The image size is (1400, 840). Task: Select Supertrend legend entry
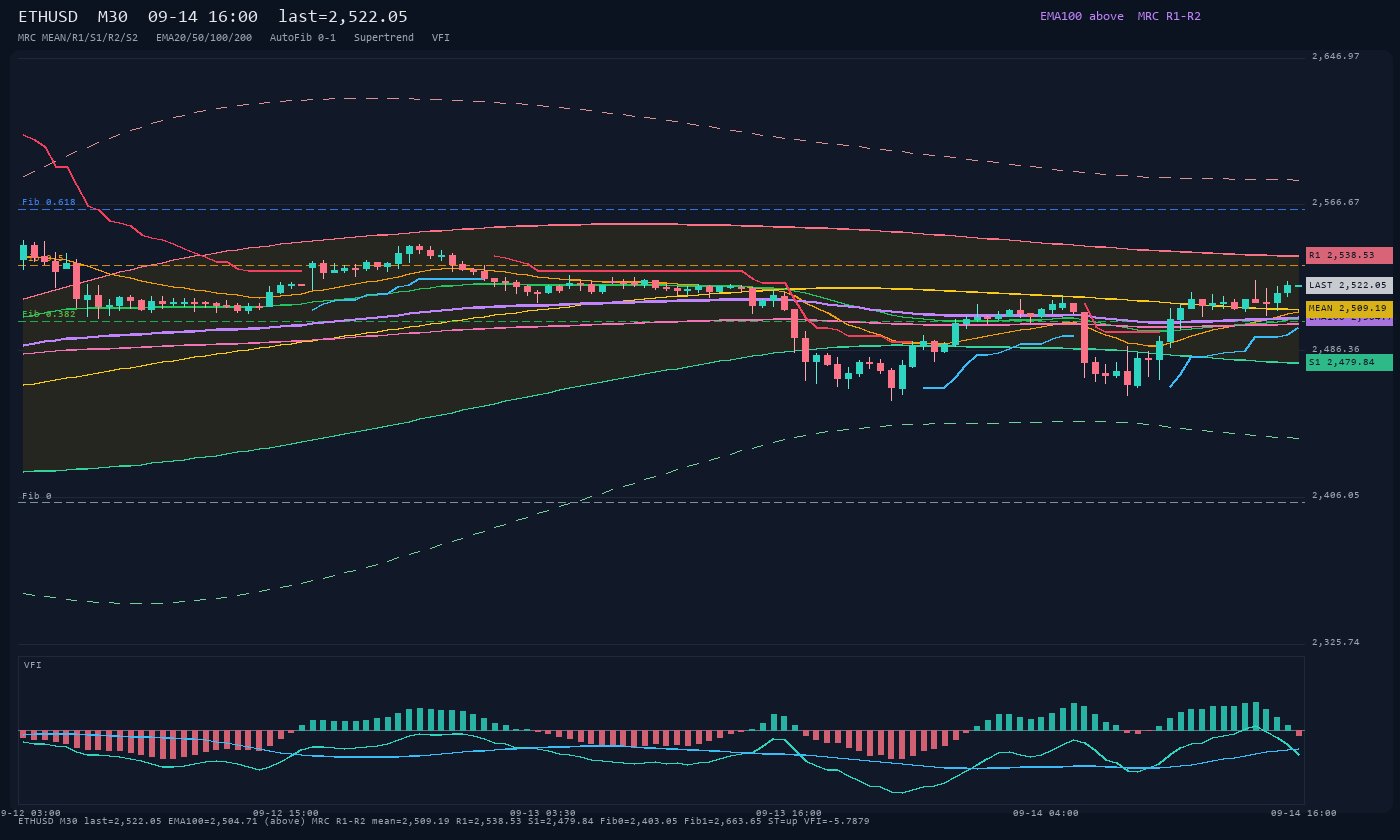click(384, 38)
